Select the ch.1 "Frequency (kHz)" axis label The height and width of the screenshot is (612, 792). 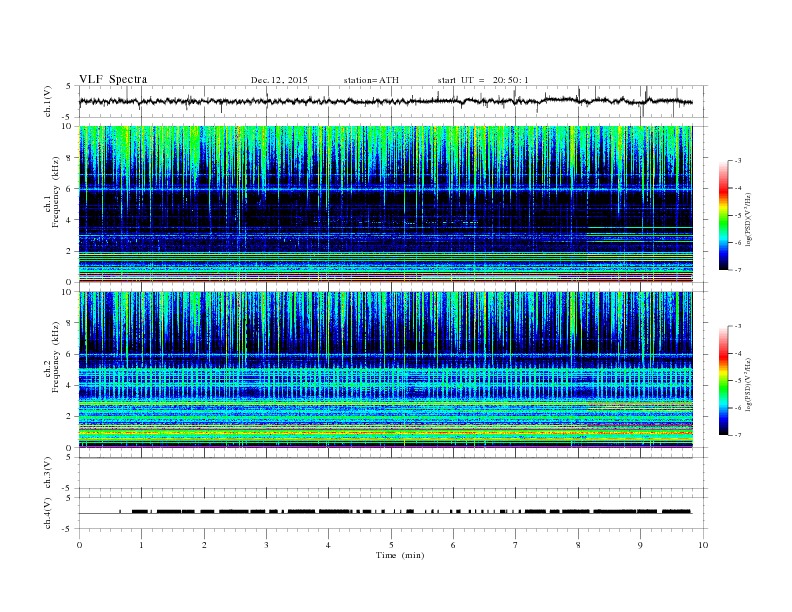[x=56, y=192]
